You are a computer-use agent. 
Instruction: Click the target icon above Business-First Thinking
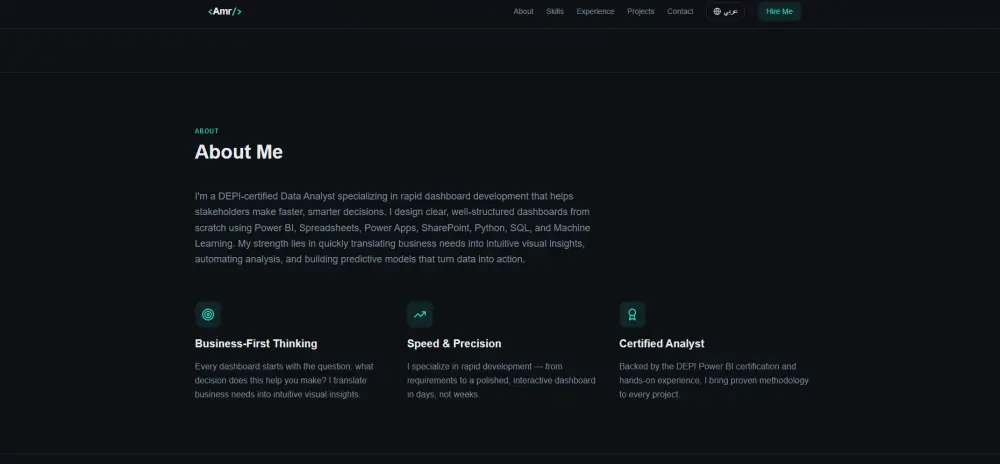tap(208, 314)
